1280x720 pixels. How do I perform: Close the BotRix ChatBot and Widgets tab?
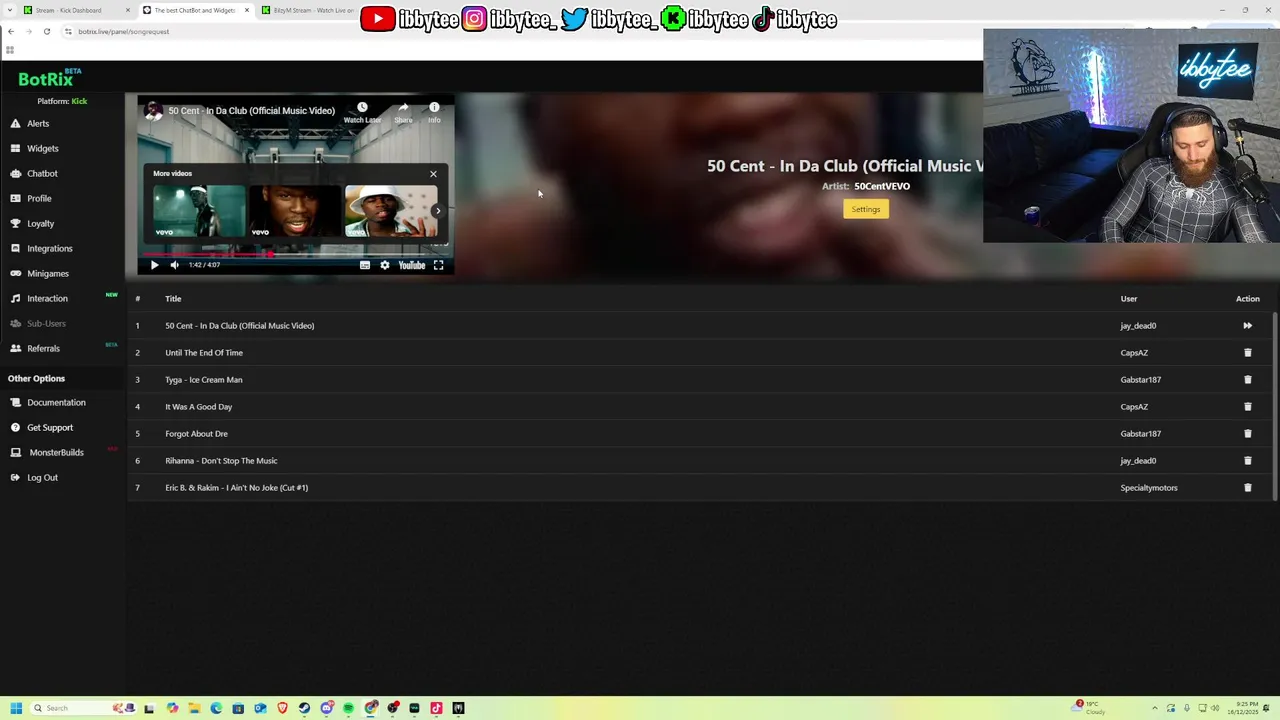pyautogui.click(x=247, y=10)
